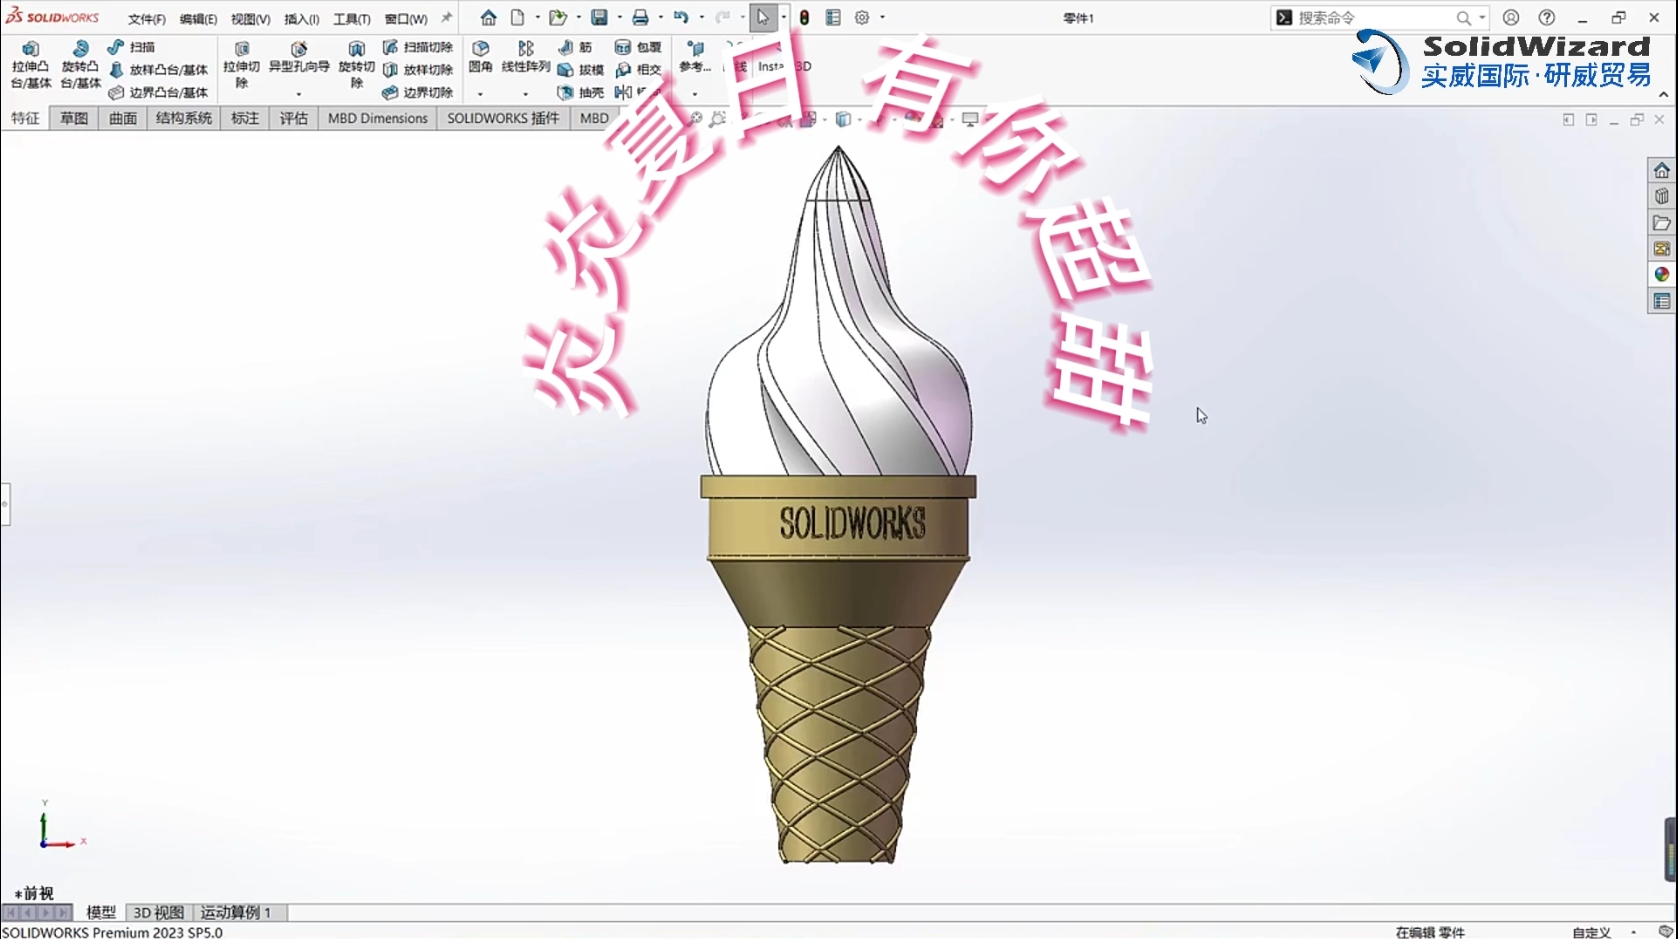Open the Appearances color ball task pane

[x=1662, y=274]
